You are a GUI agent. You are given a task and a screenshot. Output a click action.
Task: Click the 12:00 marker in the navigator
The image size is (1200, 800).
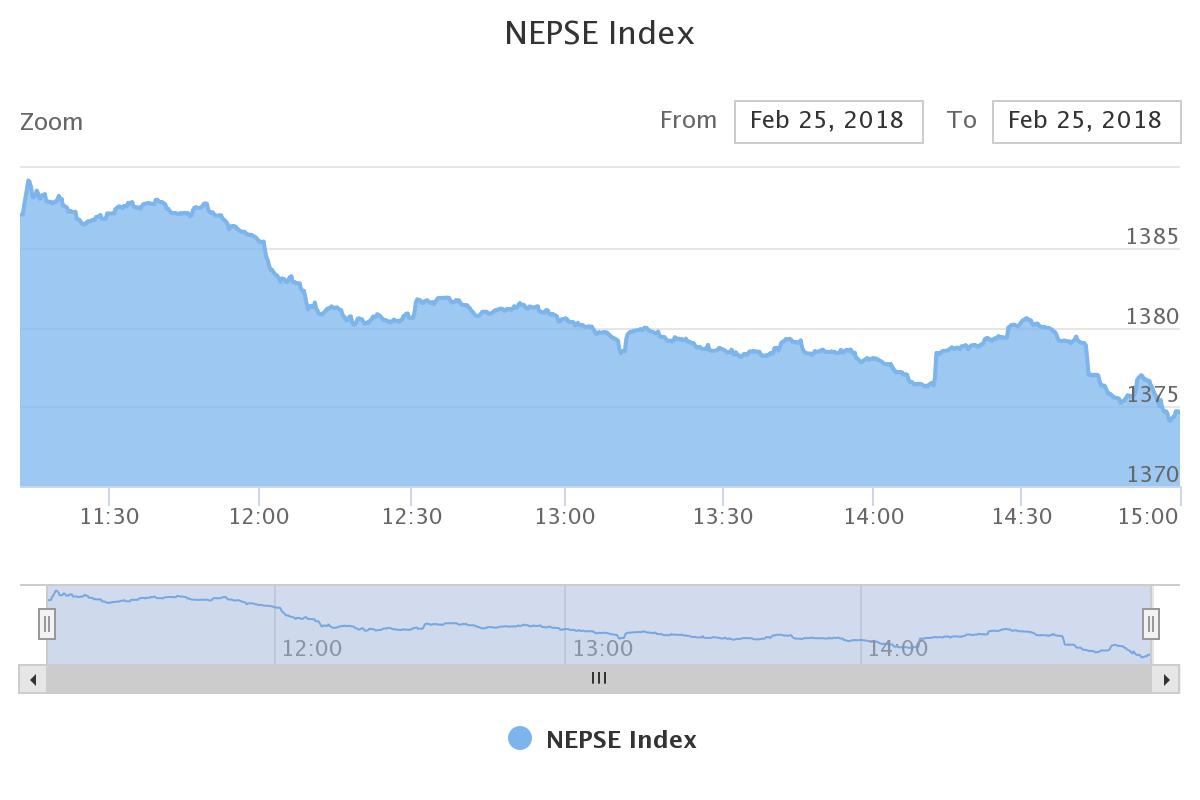(311, 648)
